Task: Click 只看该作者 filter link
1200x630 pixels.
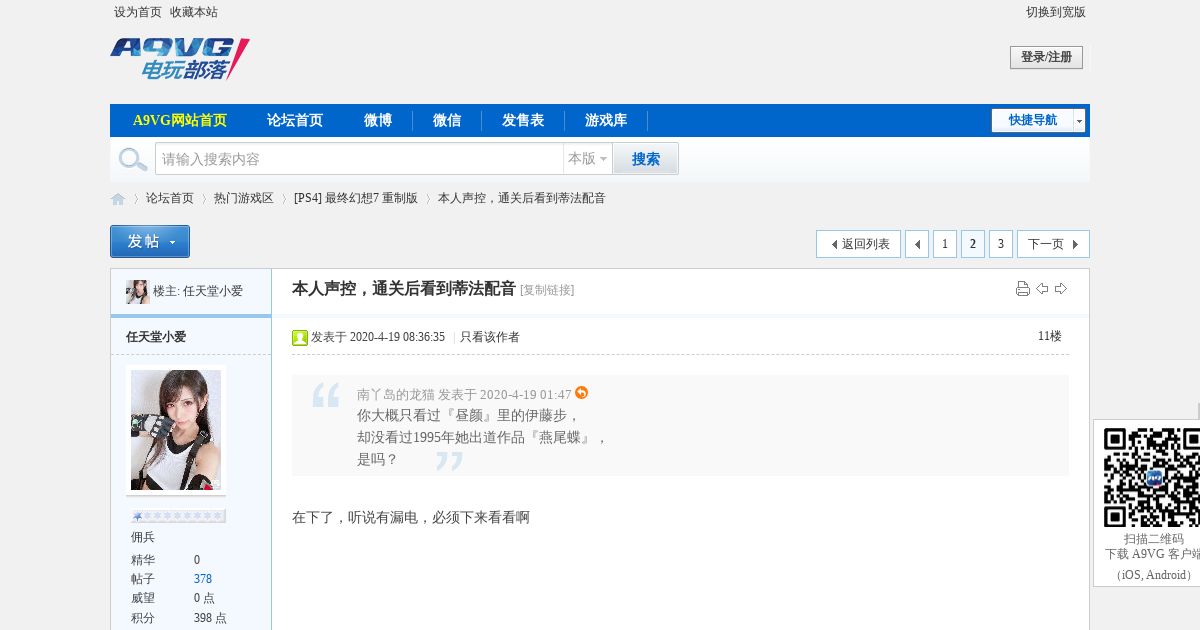Action: [x=490, y=337]
